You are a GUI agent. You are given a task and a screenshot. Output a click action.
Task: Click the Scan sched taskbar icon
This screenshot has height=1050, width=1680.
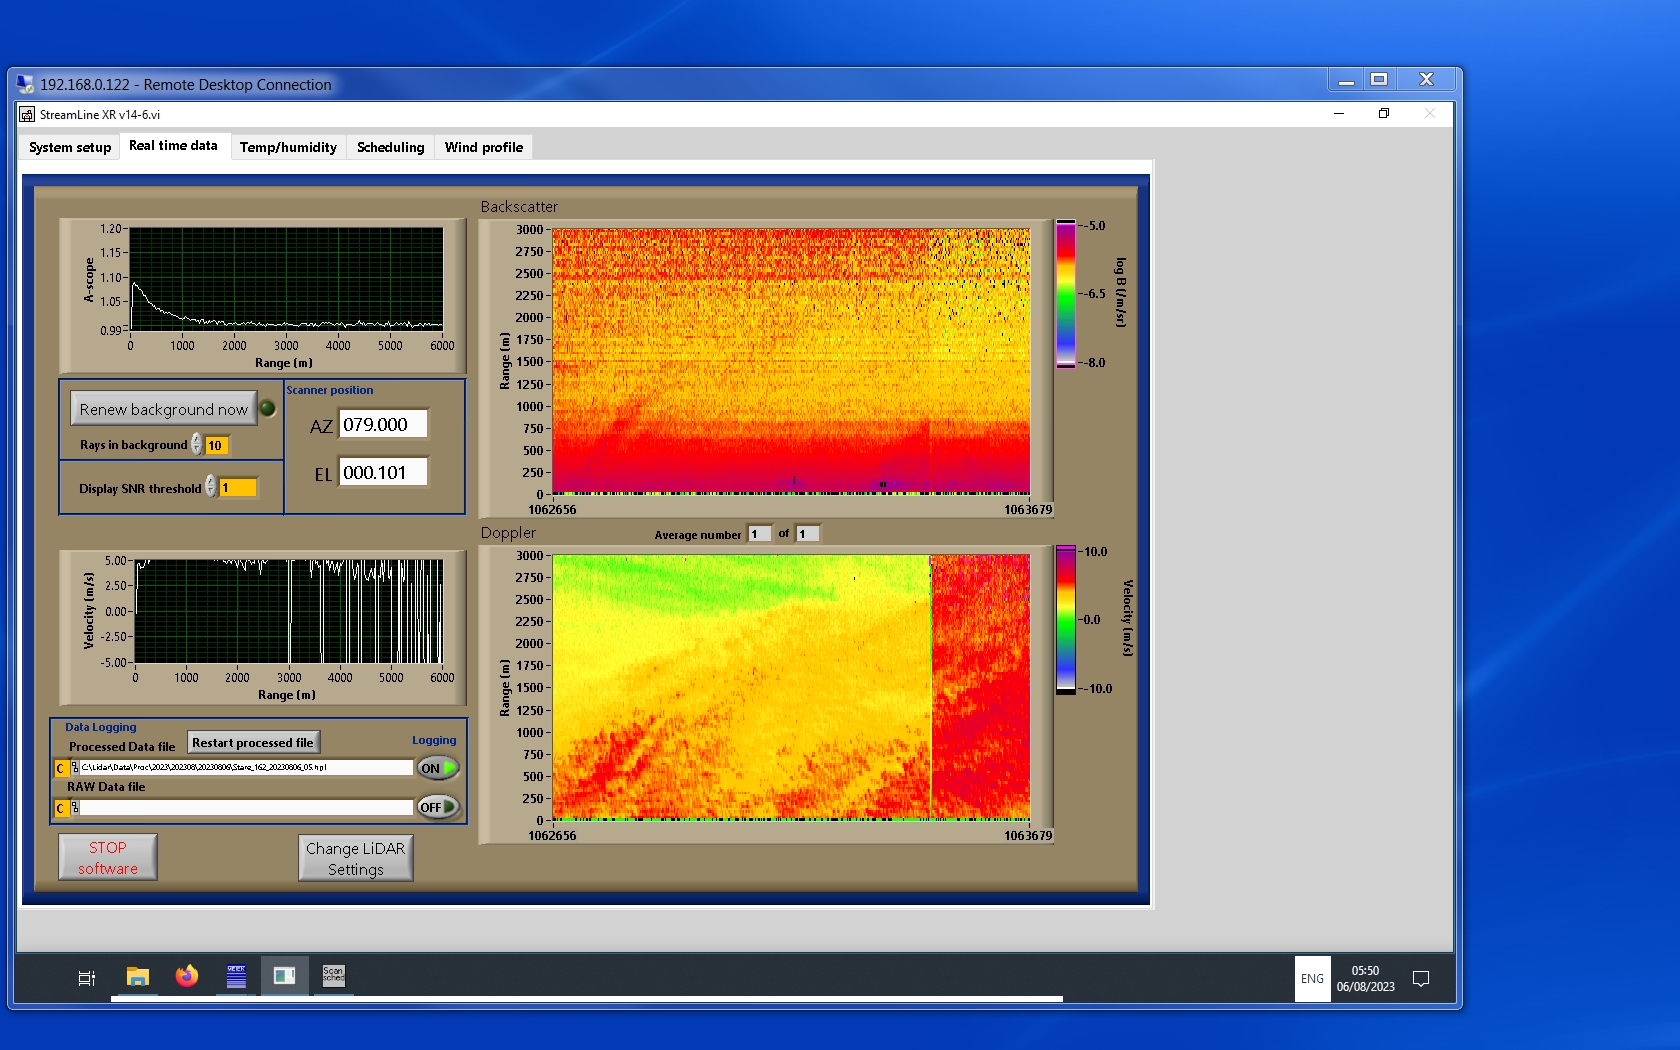click(333, 976)
